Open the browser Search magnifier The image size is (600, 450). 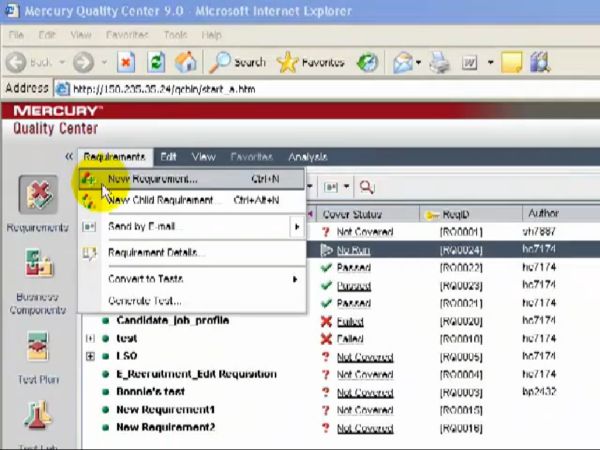(237, 62)
